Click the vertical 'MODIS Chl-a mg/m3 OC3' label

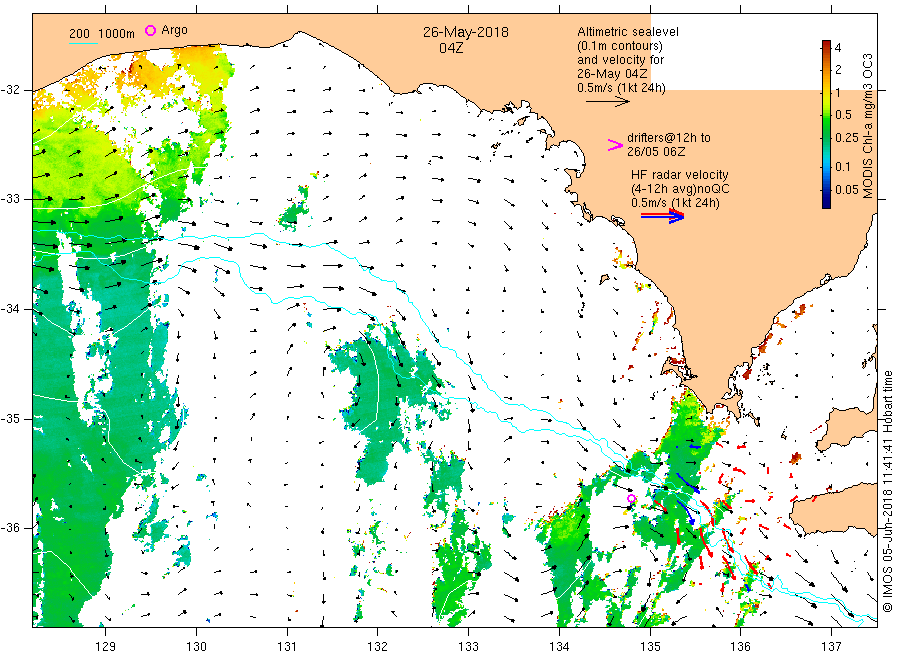tap(867, 126)
